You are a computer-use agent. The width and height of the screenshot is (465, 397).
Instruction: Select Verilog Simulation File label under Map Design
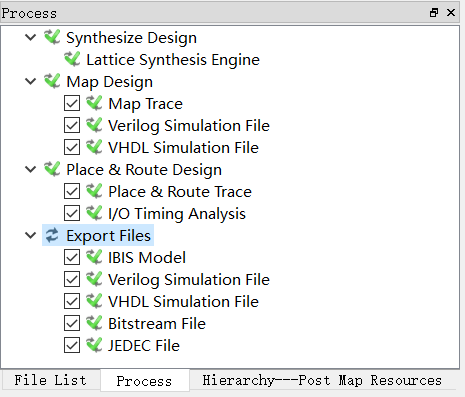pos(189,126)
